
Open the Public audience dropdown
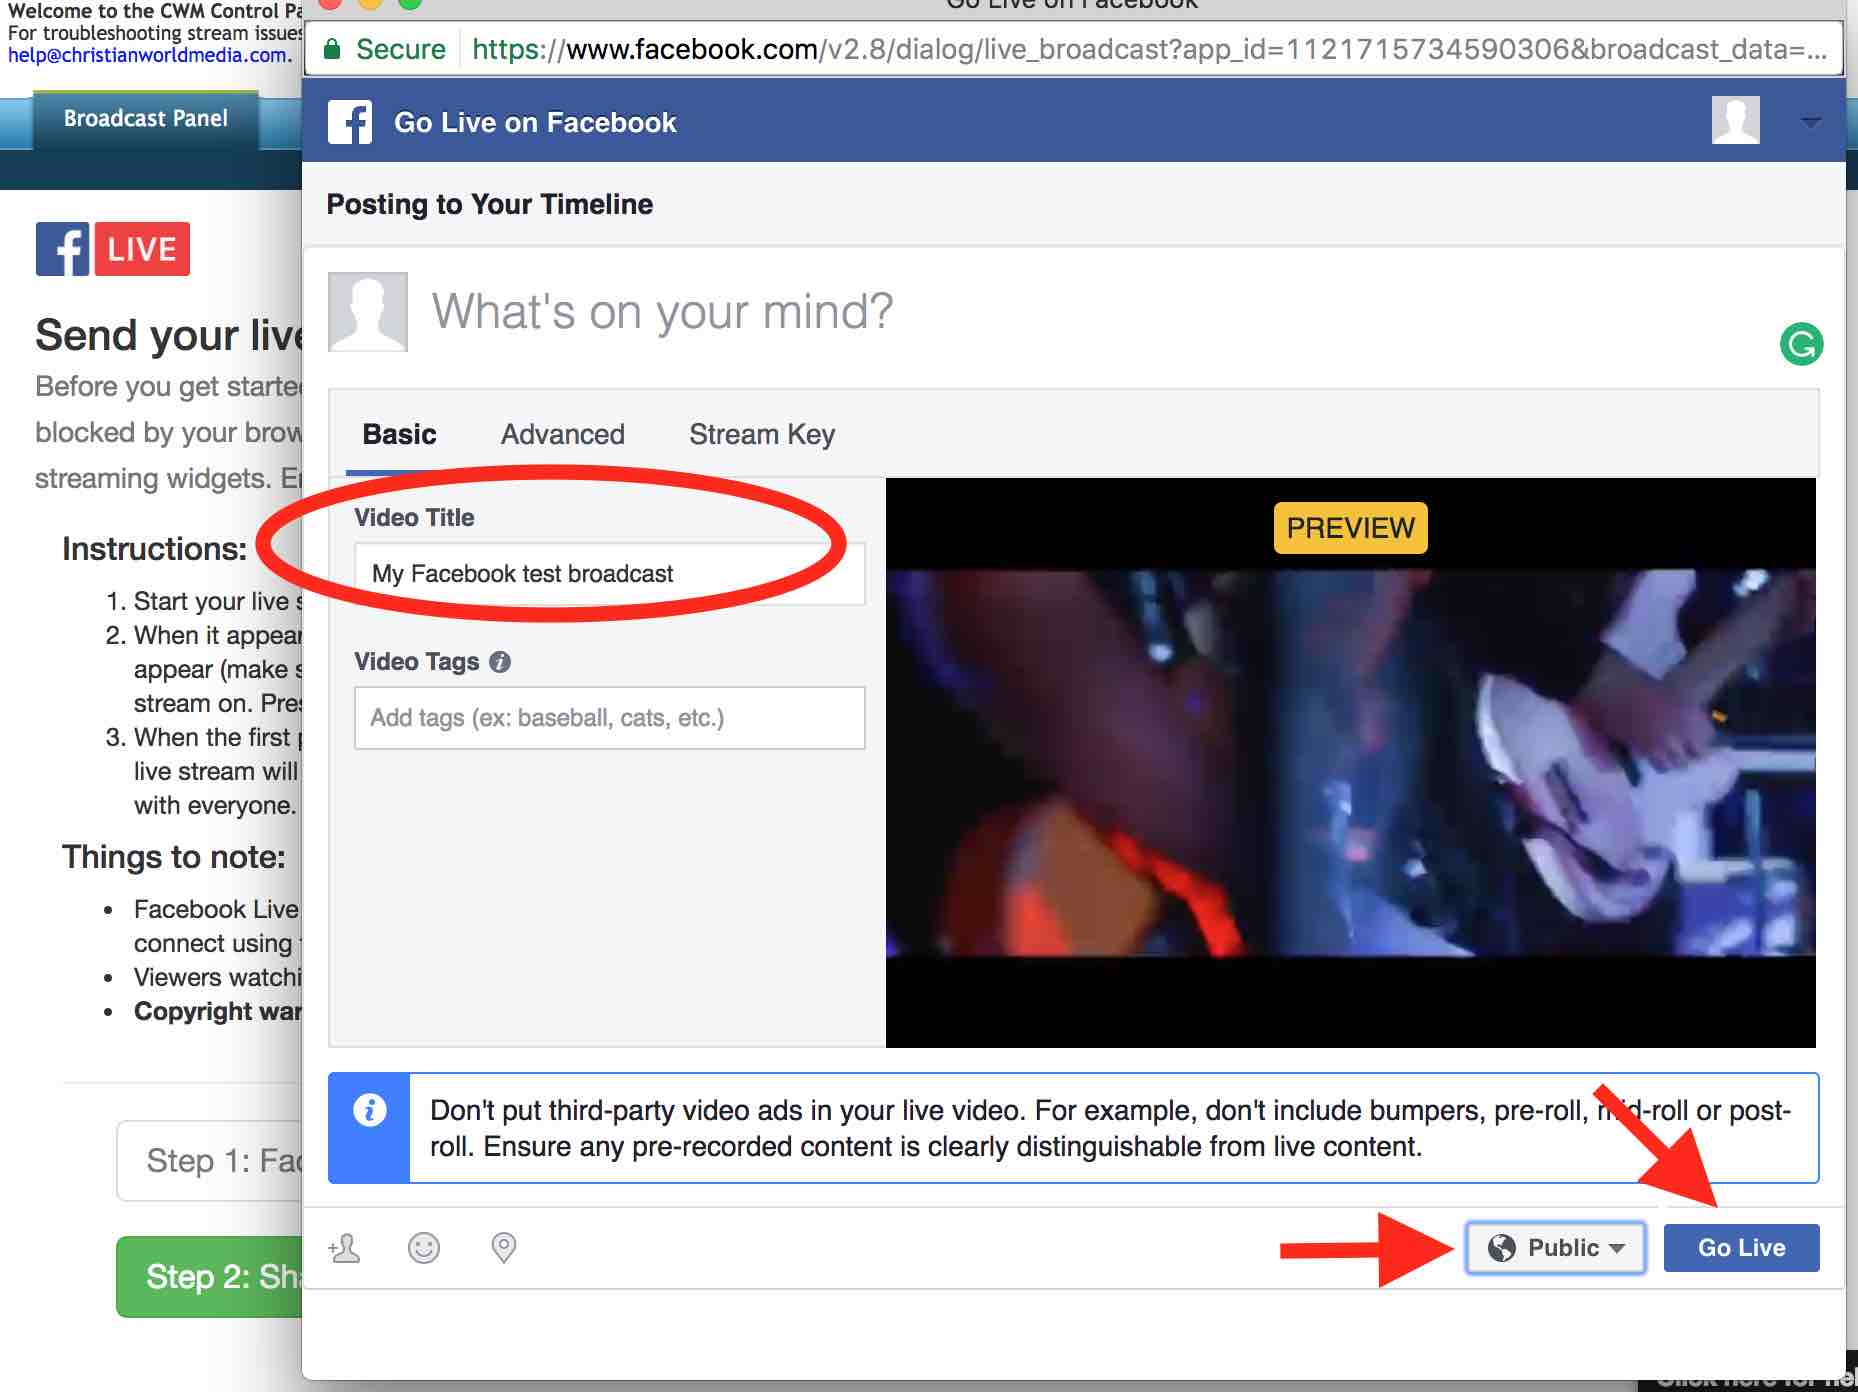click(x=1556, y=1248)
